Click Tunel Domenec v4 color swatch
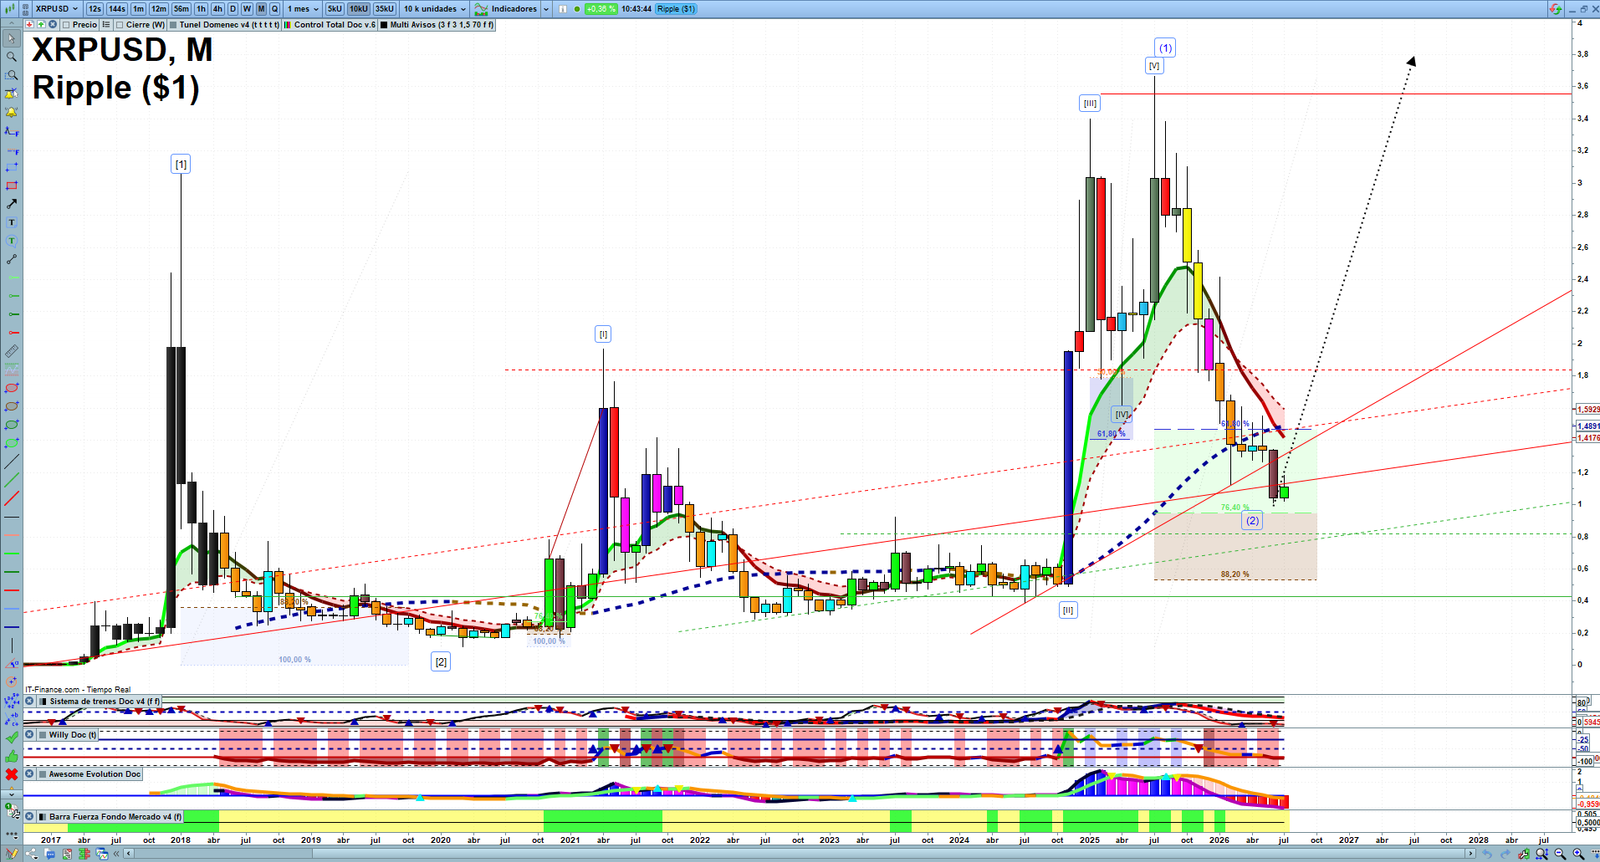The height and width of the screenshot is (862, 1600). 173,24
